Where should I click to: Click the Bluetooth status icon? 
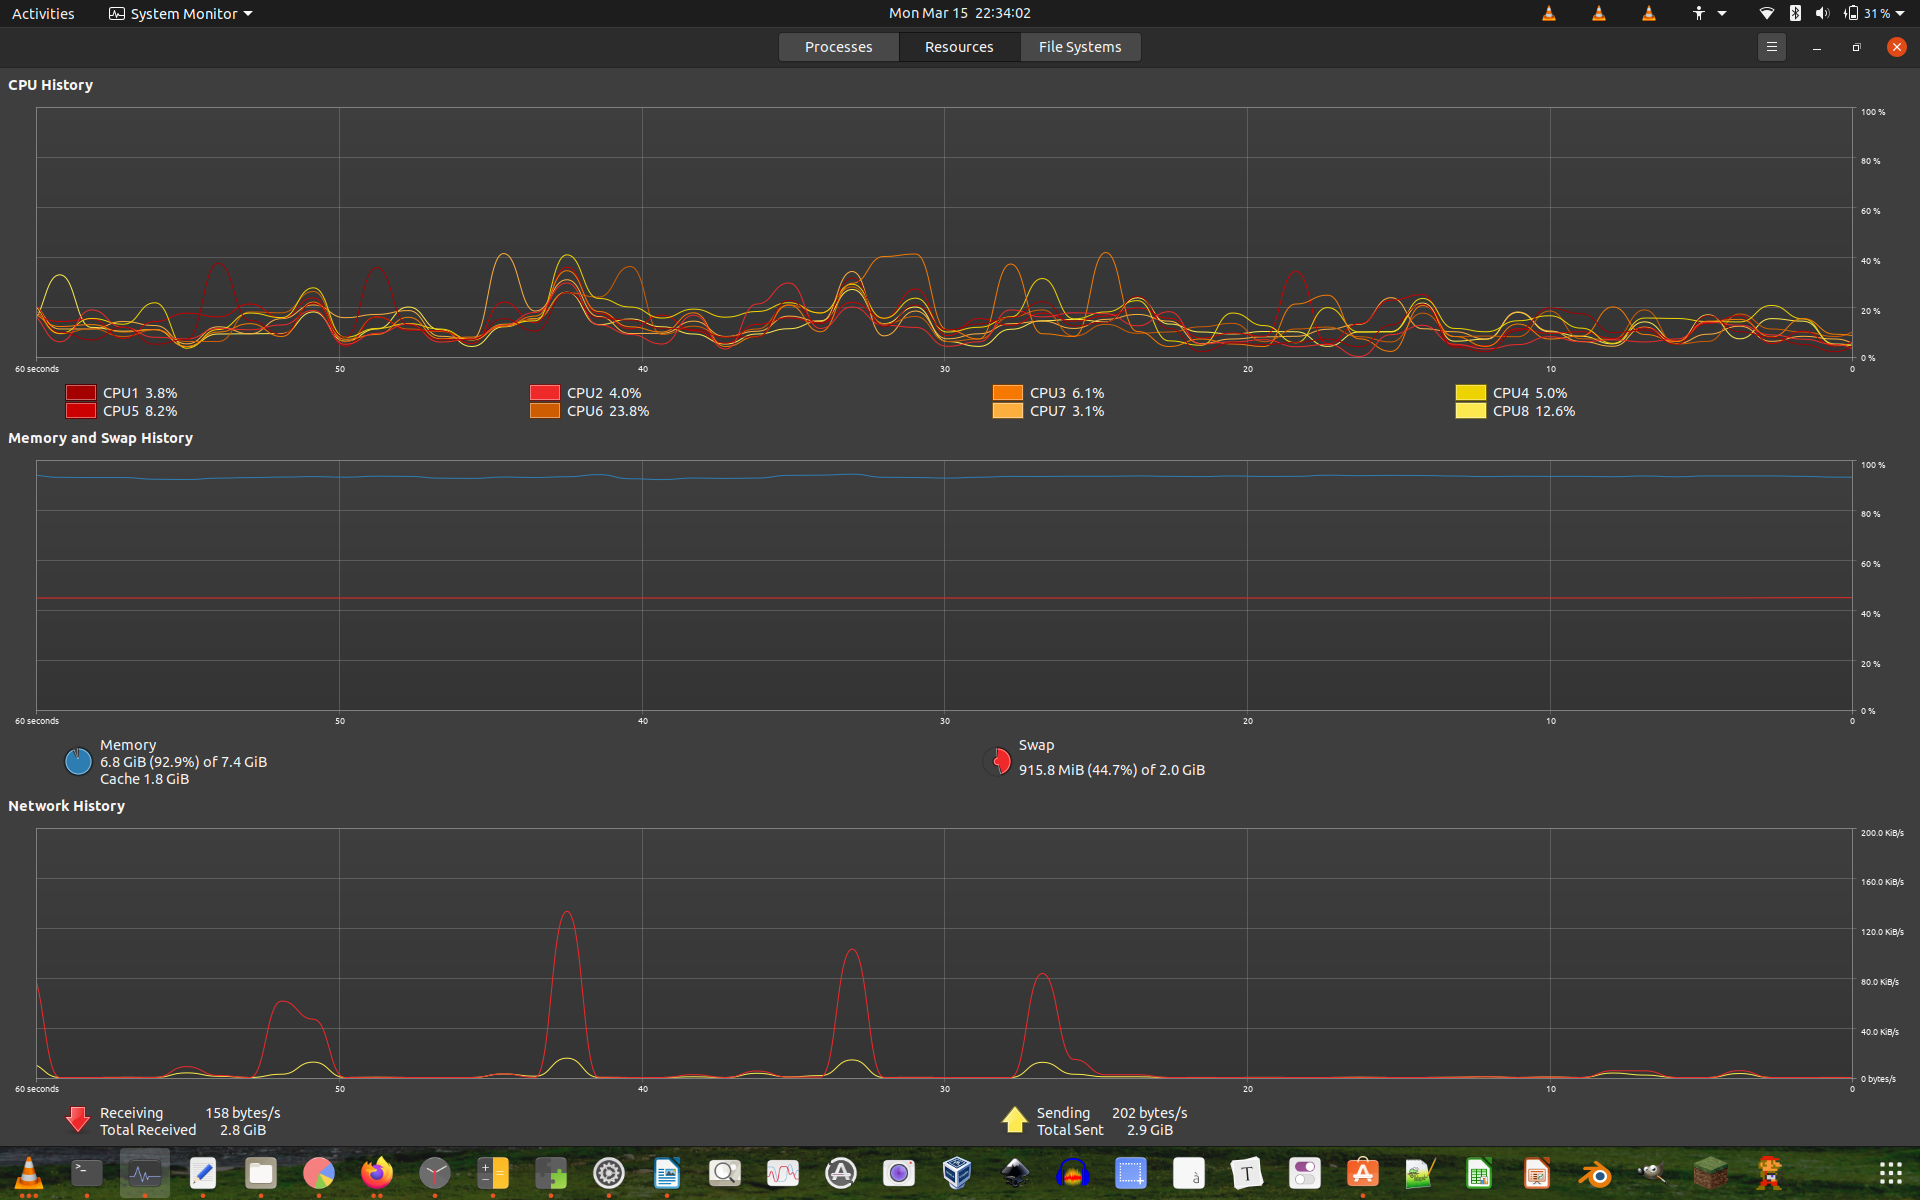[x=1795, y=13]
